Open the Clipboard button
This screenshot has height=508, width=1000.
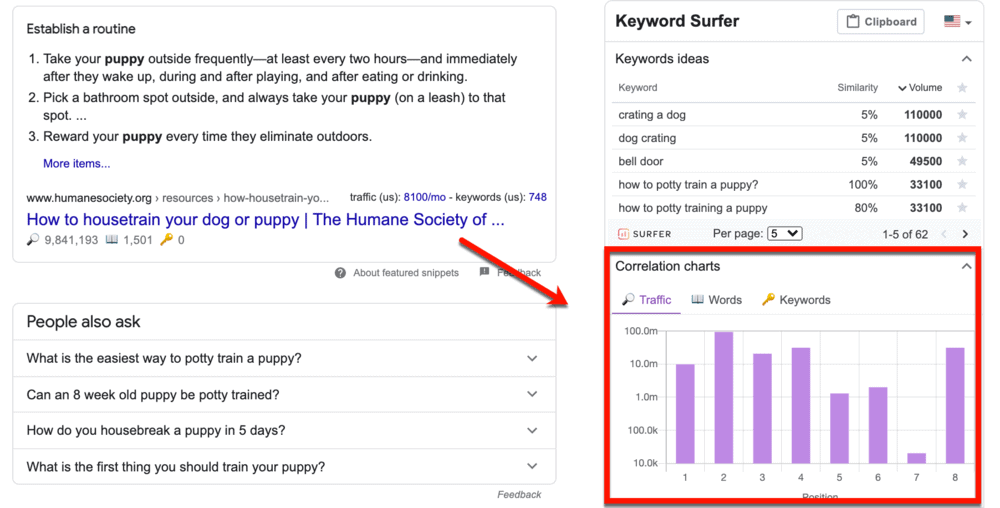pos(880,22)
